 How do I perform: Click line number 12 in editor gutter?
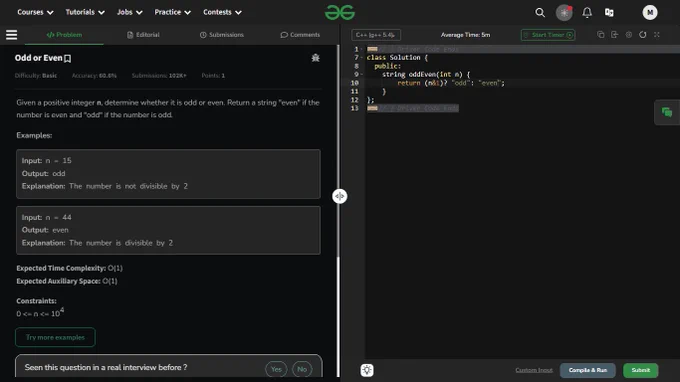(354, 100)
